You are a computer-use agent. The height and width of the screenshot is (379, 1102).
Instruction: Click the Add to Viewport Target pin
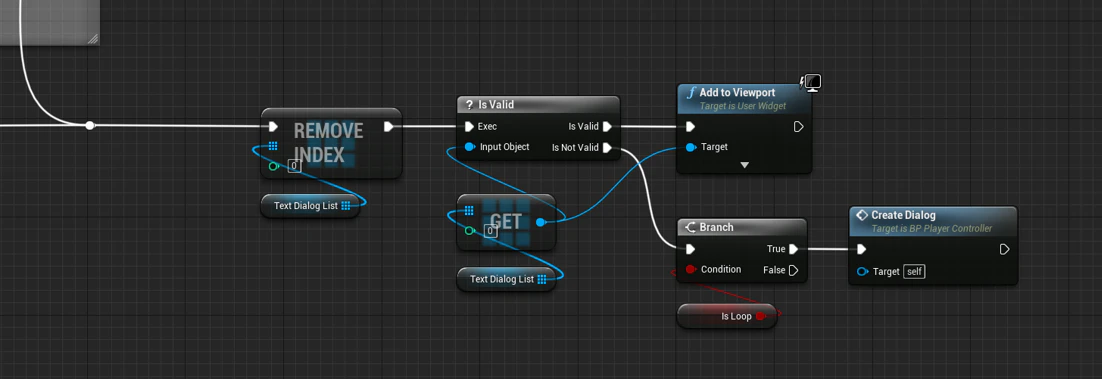point(690,147)
